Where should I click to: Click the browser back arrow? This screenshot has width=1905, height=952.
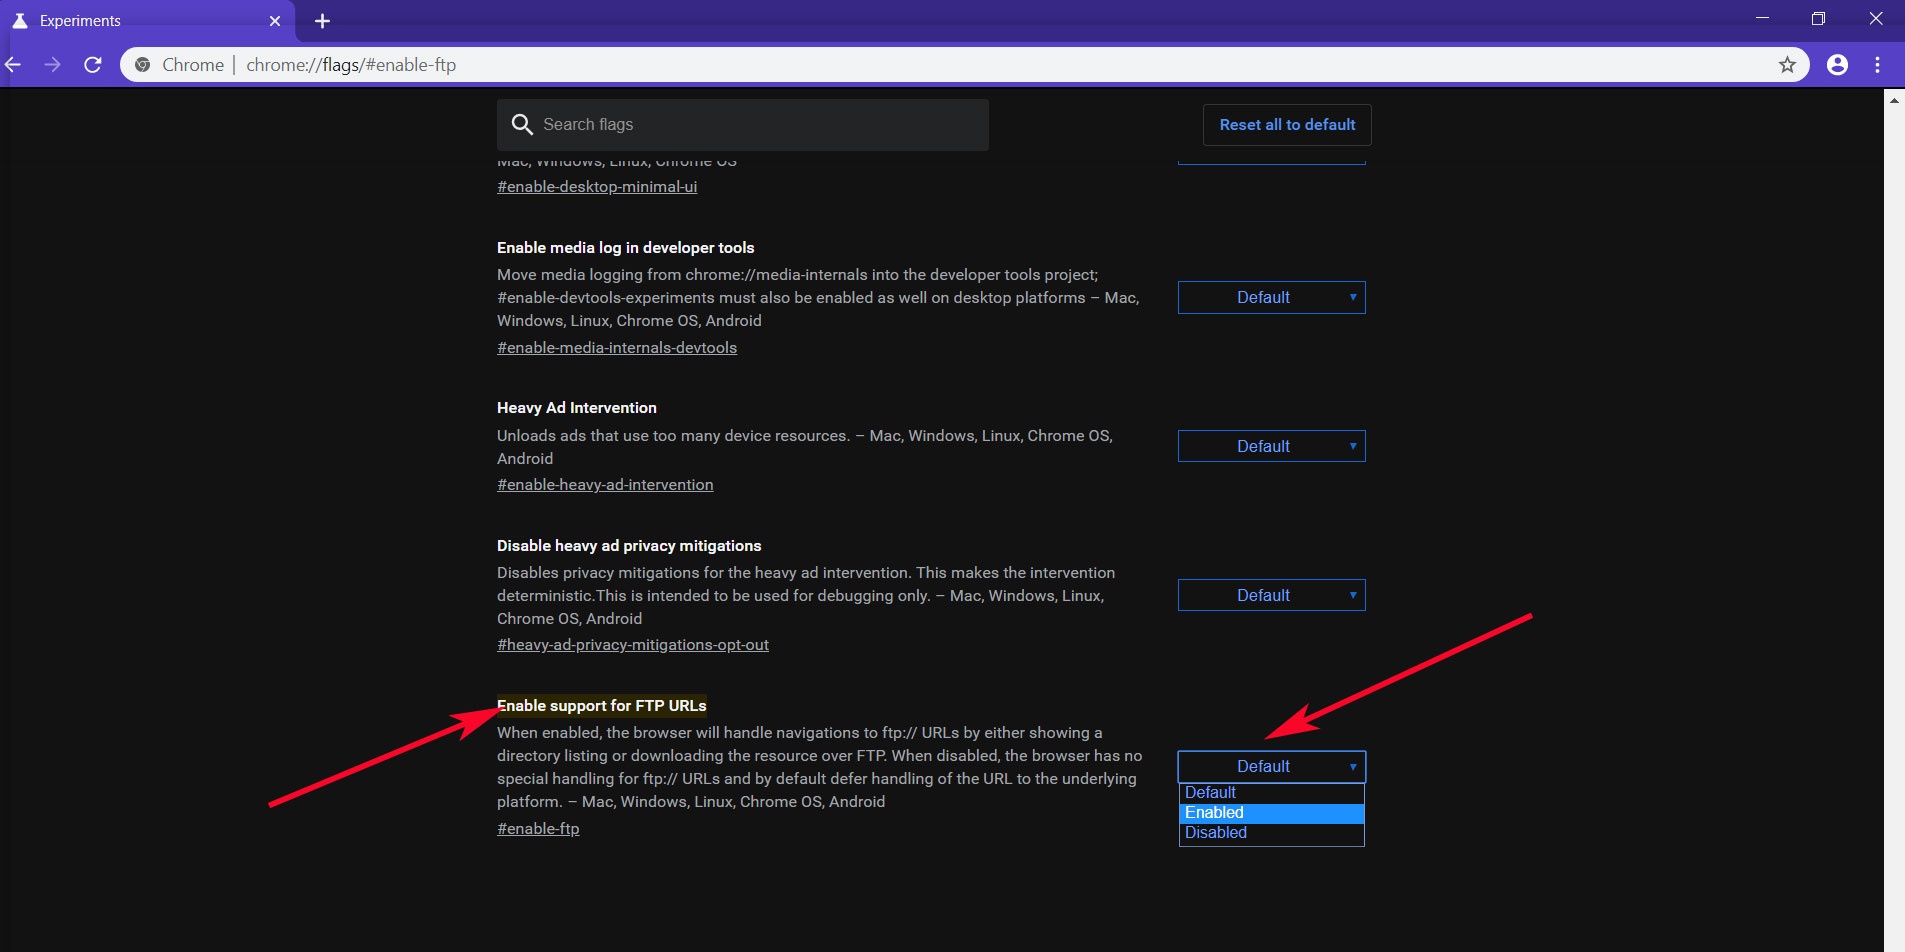tap(13, 65)
